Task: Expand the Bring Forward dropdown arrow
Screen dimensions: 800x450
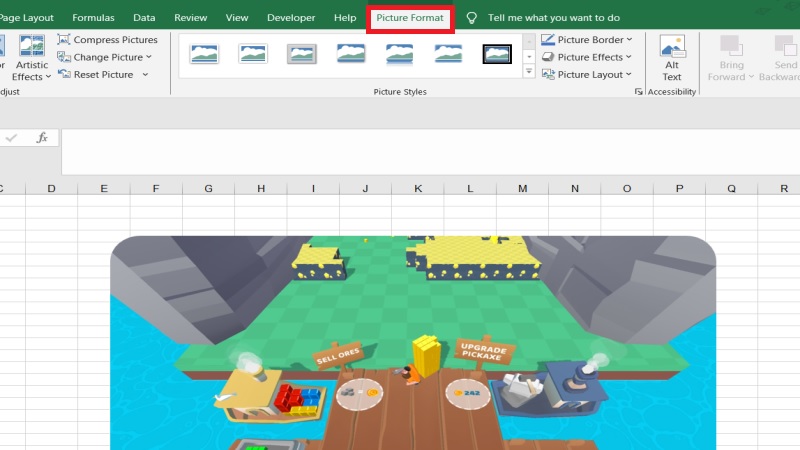Action: pyautogui.click(x=751, y=77)
